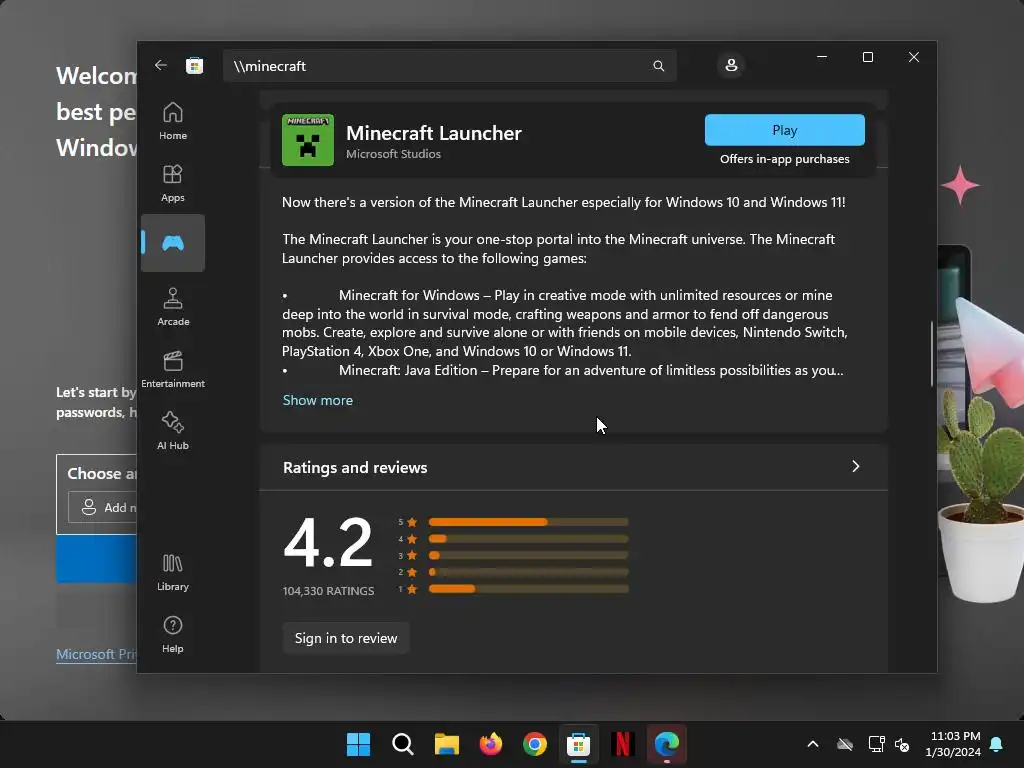Viewport: 1024px width, 768px height.
Task: Open the Library in the sidebar
Action: click(173, 572)
